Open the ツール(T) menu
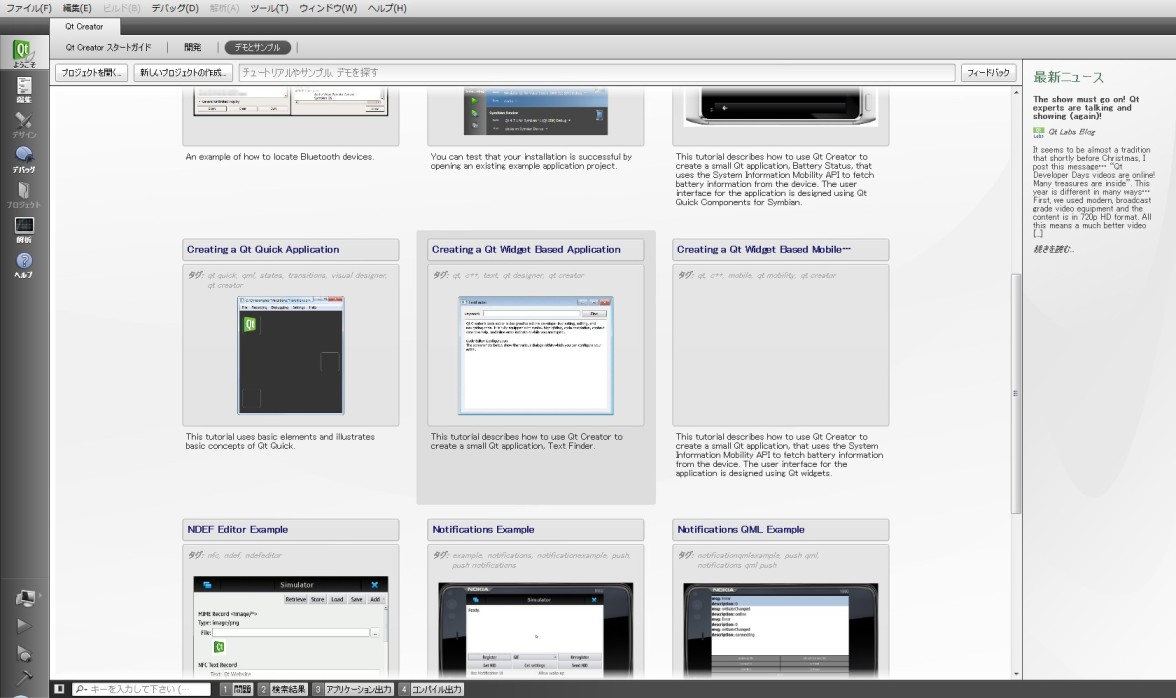The width and height of the screenshot is (1176, 698). 269,7
